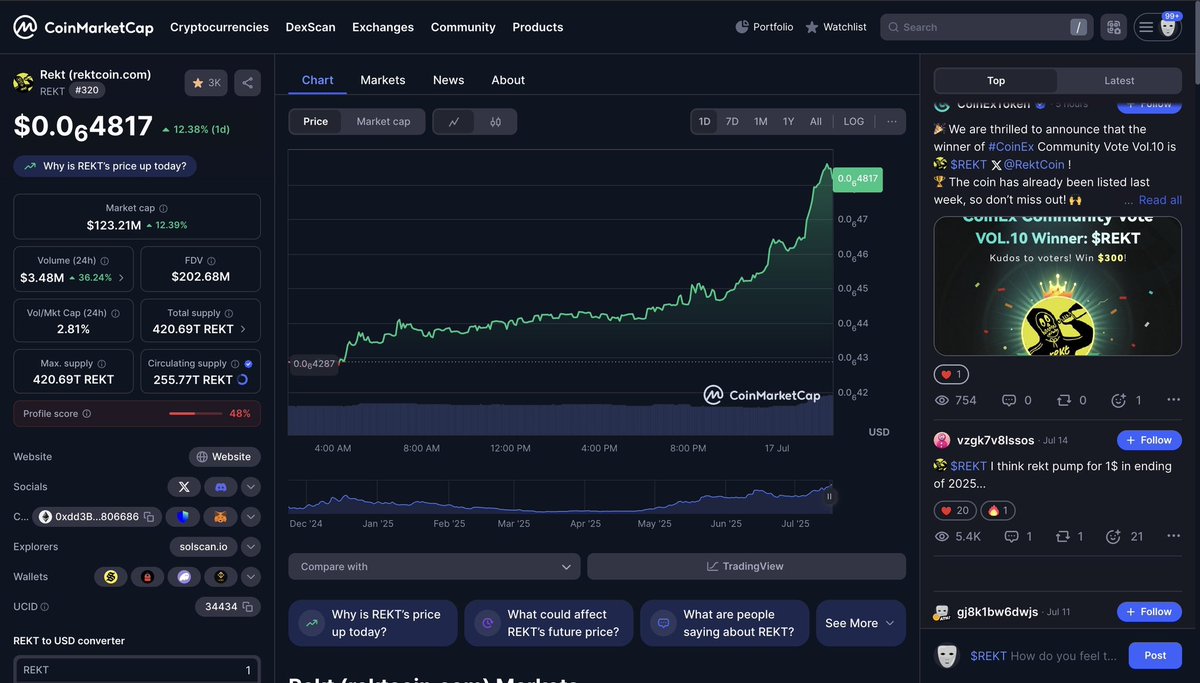Open Watchlist from the top bar
Screen dimensions: 1200x683
pos(836,27)
